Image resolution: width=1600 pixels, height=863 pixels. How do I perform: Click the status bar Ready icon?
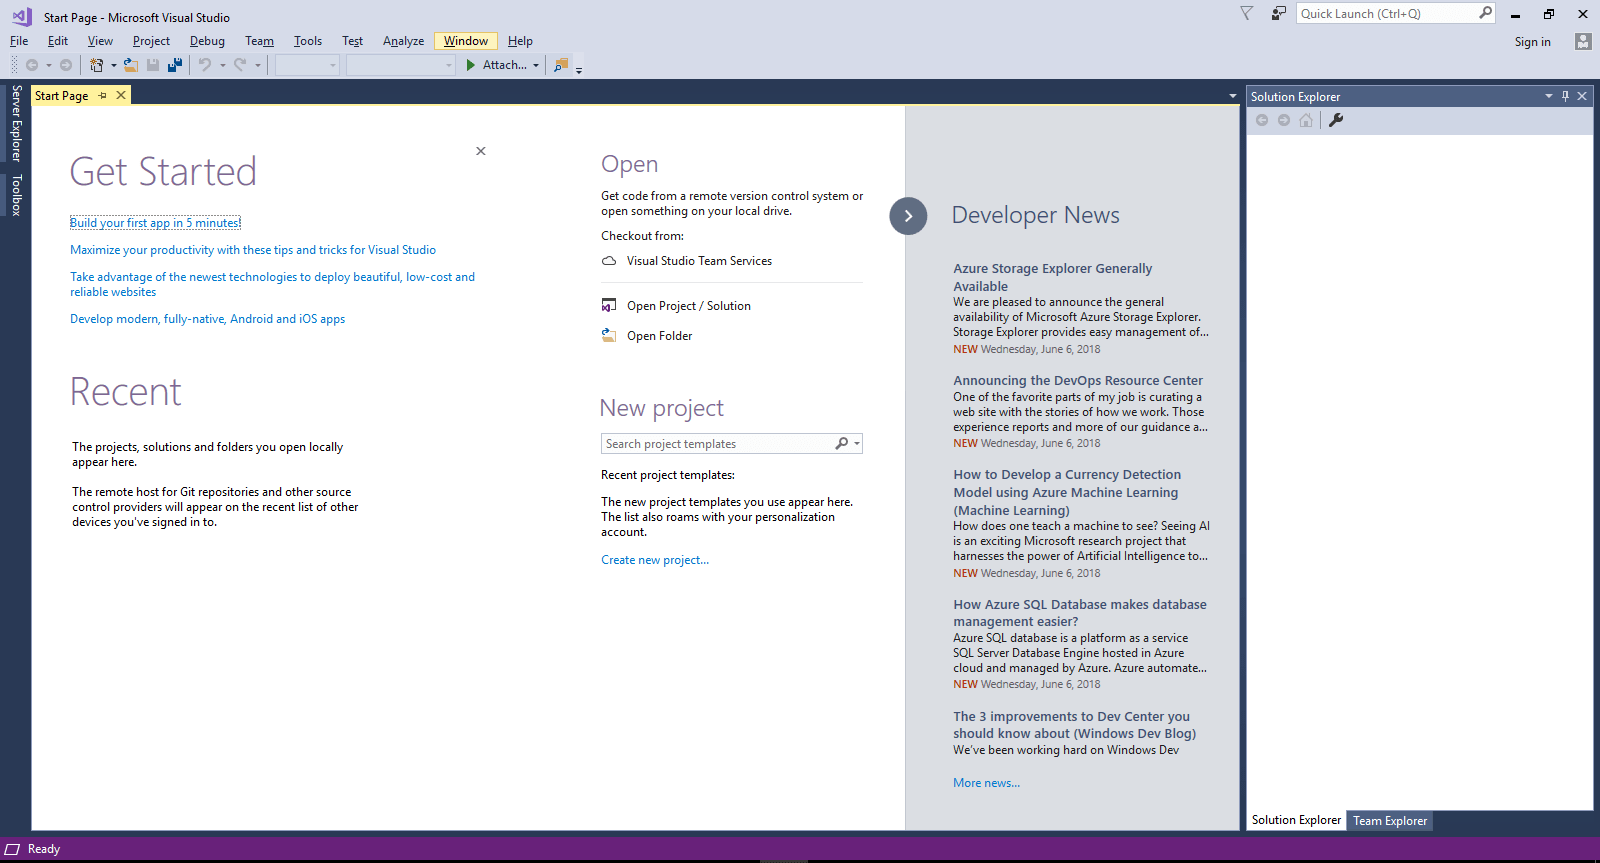[13, 849]
